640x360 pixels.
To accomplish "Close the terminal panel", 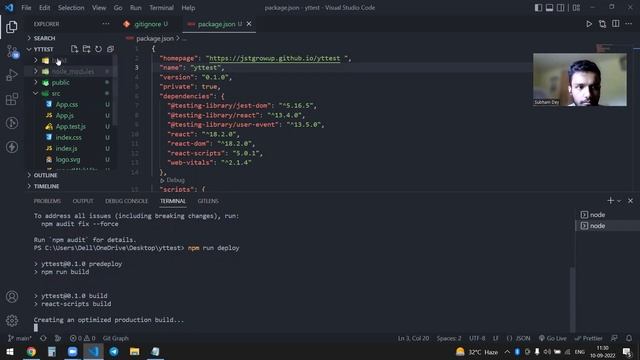I will click(630, 200).
